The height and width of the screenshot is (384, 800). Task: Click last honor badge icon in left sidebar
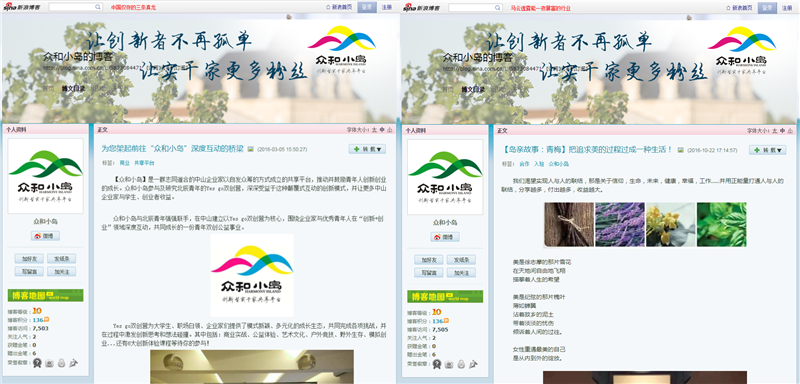74,363
